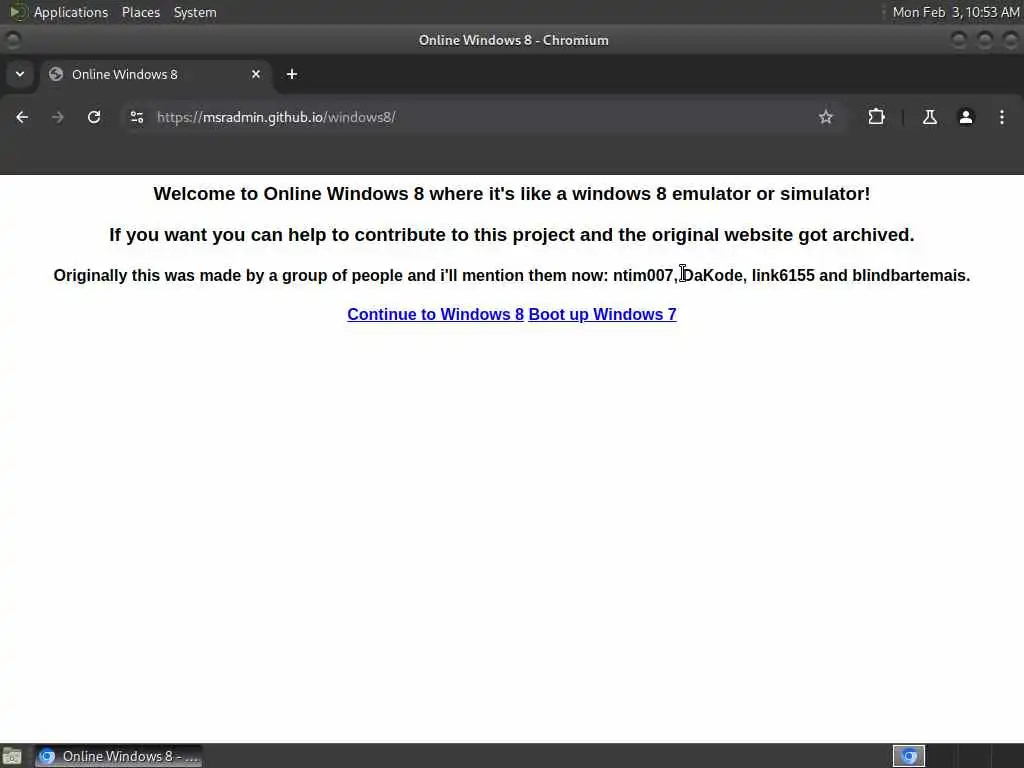
Task: Reload the Online Windows 8 page
Action: pos(94,117)
